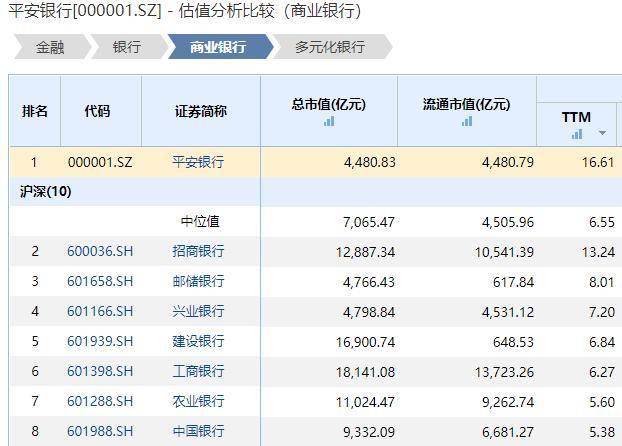Open stock code 601988.SH link
The height and width of the screenshot is (446, 622).
tap(100, 431)
